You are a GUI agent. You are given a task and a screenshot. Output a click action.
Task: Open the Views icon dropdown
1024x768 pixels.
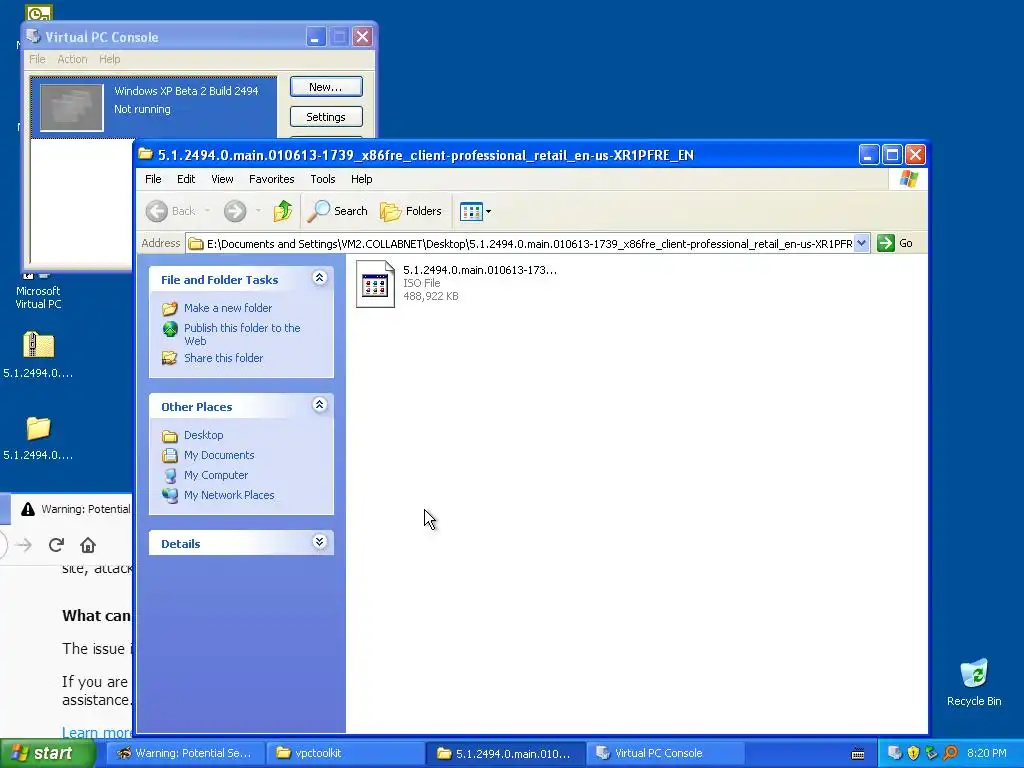pos(475,211)
